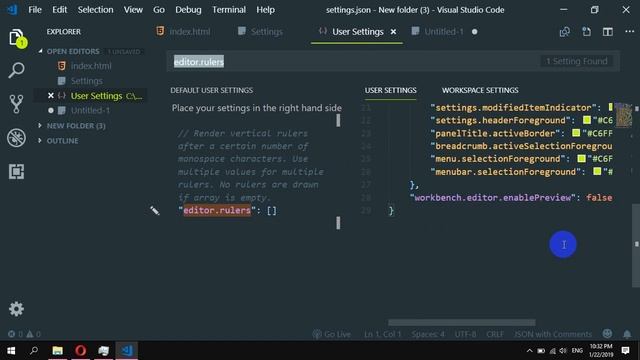Viewport: 640px width, 360px height.
Task: Open File Explorer from the taskbar
Action: tap(58, 351)
